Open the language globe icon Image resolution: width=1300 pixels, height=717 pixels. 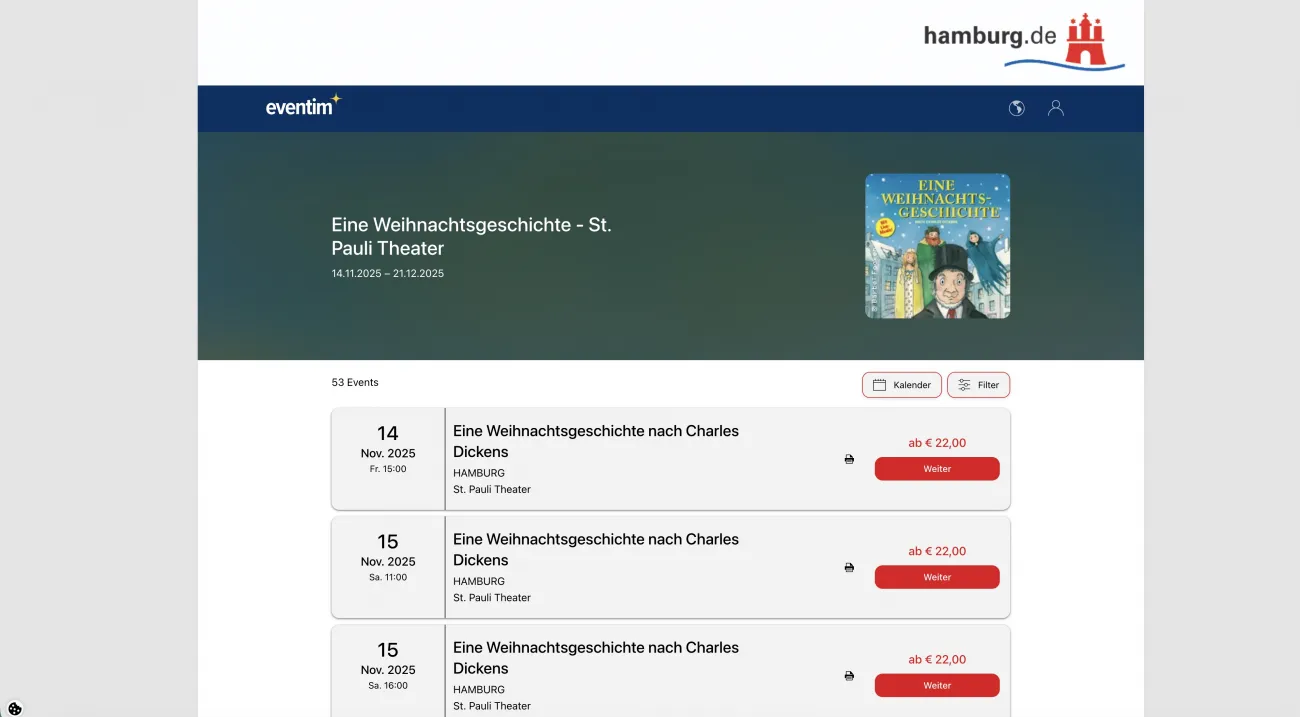click(1016, 108)
